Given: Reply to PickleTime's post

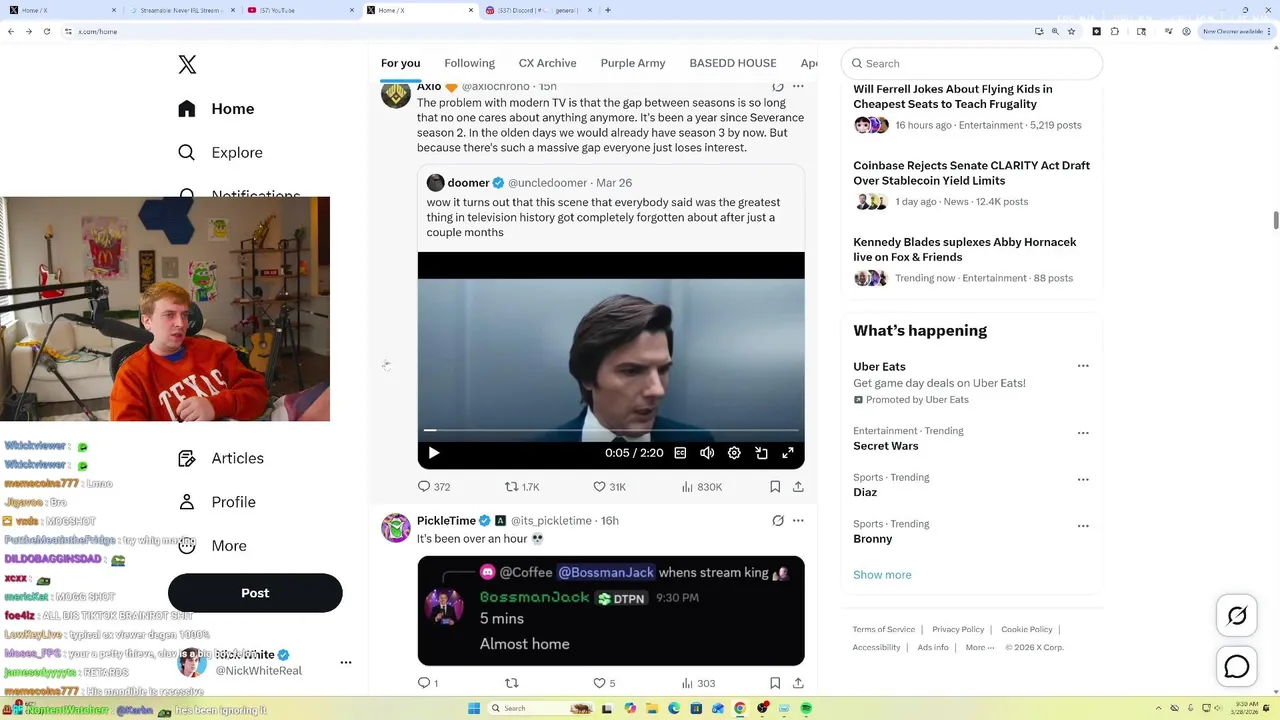Looking at the screenshot, I should click(427, 684).
